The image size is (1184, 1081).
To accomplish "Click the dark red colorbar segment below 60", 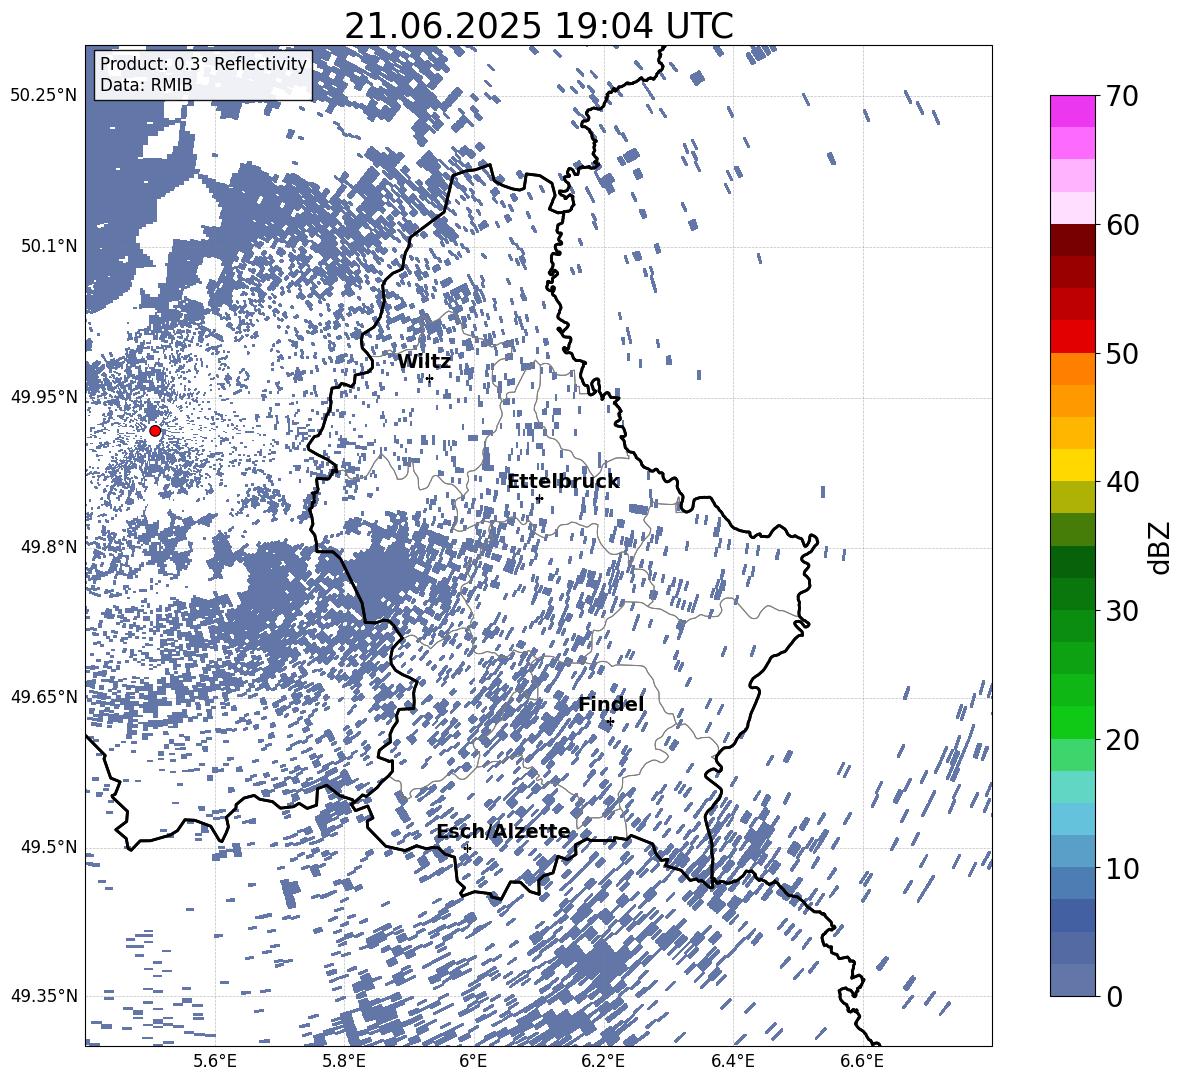I will click(1072, 240).
